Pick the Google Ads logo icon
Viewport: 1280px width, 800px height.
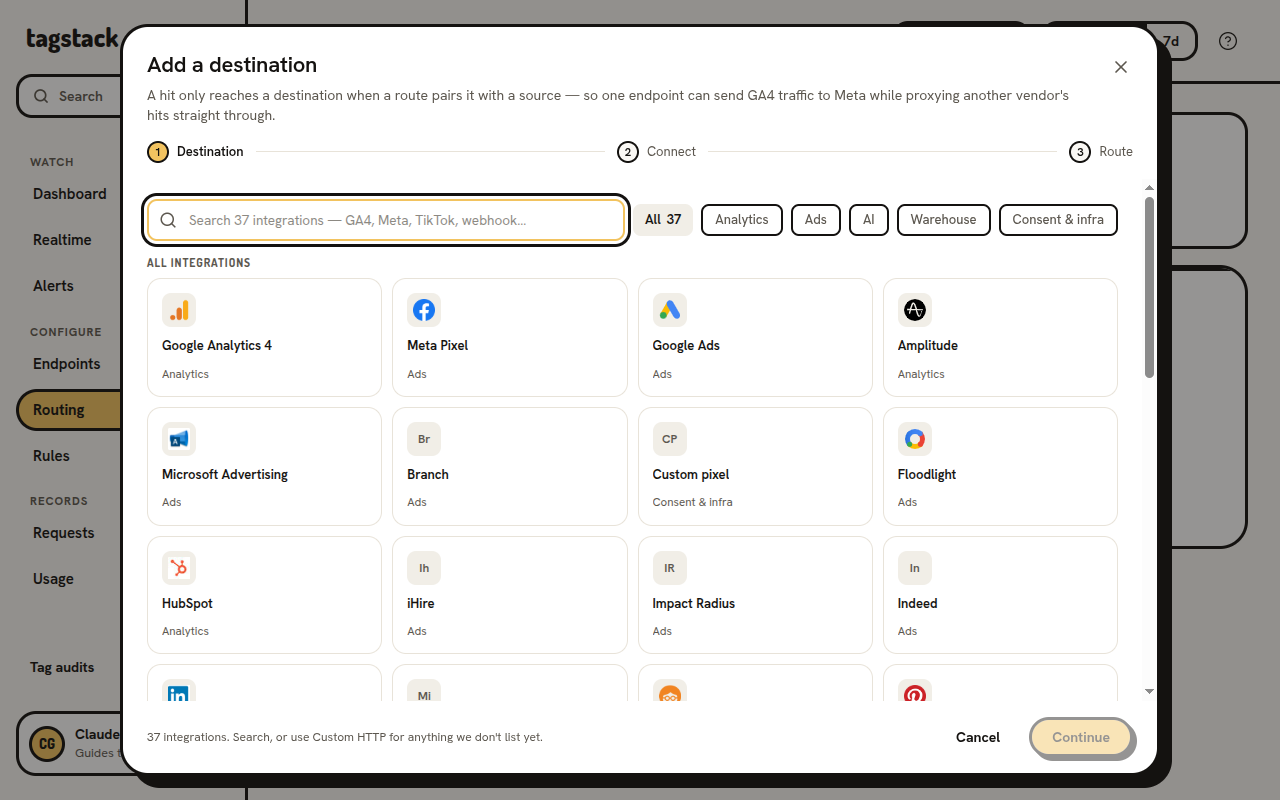coord(670,310)
